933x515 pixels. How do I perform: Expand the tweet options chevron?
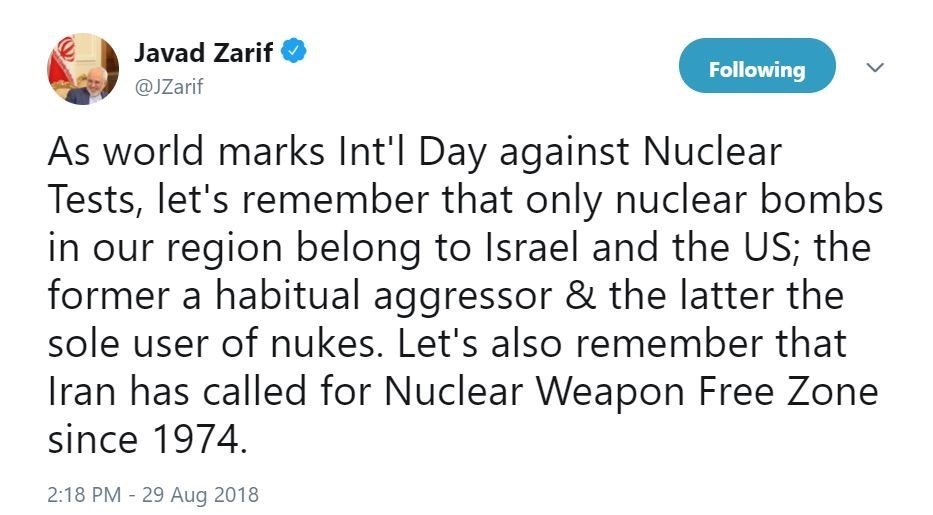pos(875,67)
